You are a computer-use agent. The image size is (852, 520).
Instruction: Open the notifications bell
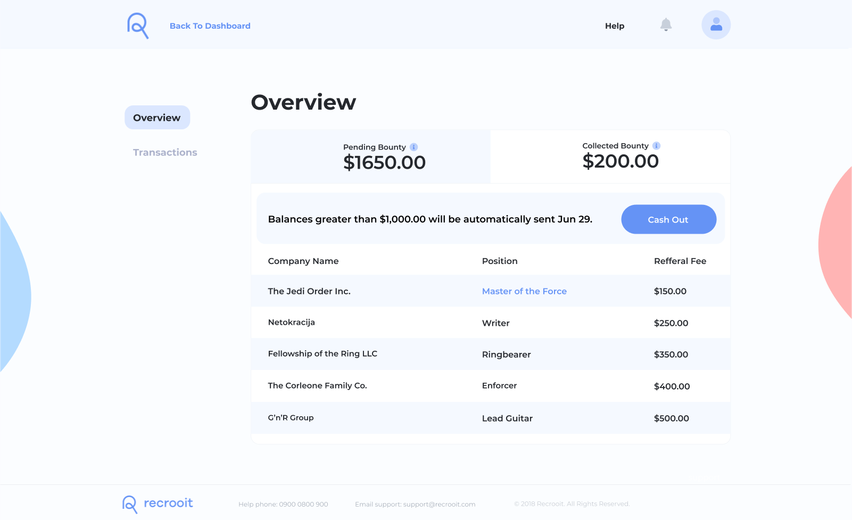(666, 25)
